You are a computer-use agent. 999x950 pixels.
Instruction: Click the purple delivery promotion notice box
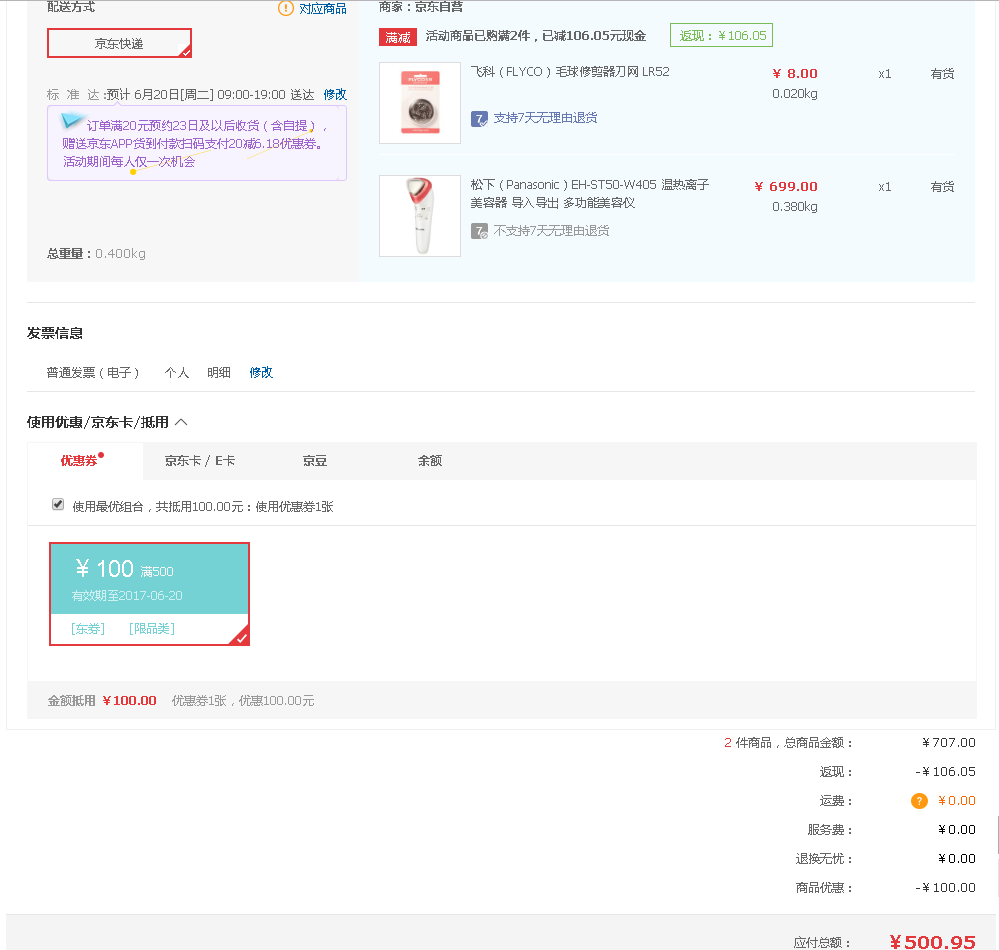tap(197, 143)
